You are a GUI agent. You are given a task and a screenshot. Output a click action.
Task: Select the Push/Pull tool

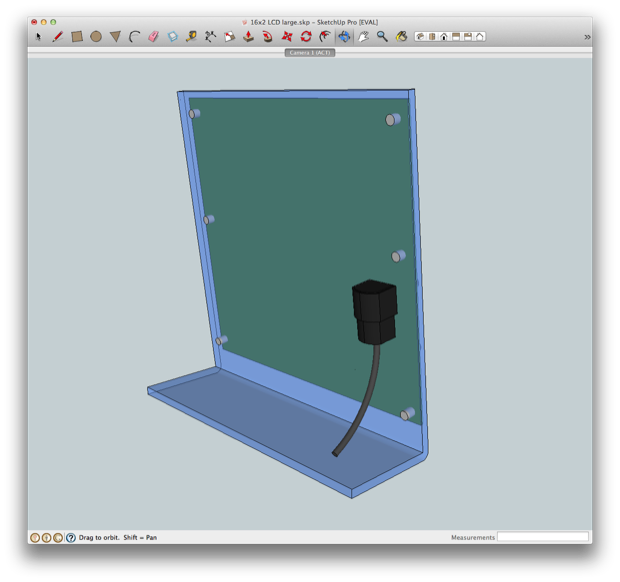tap(248, 37)
